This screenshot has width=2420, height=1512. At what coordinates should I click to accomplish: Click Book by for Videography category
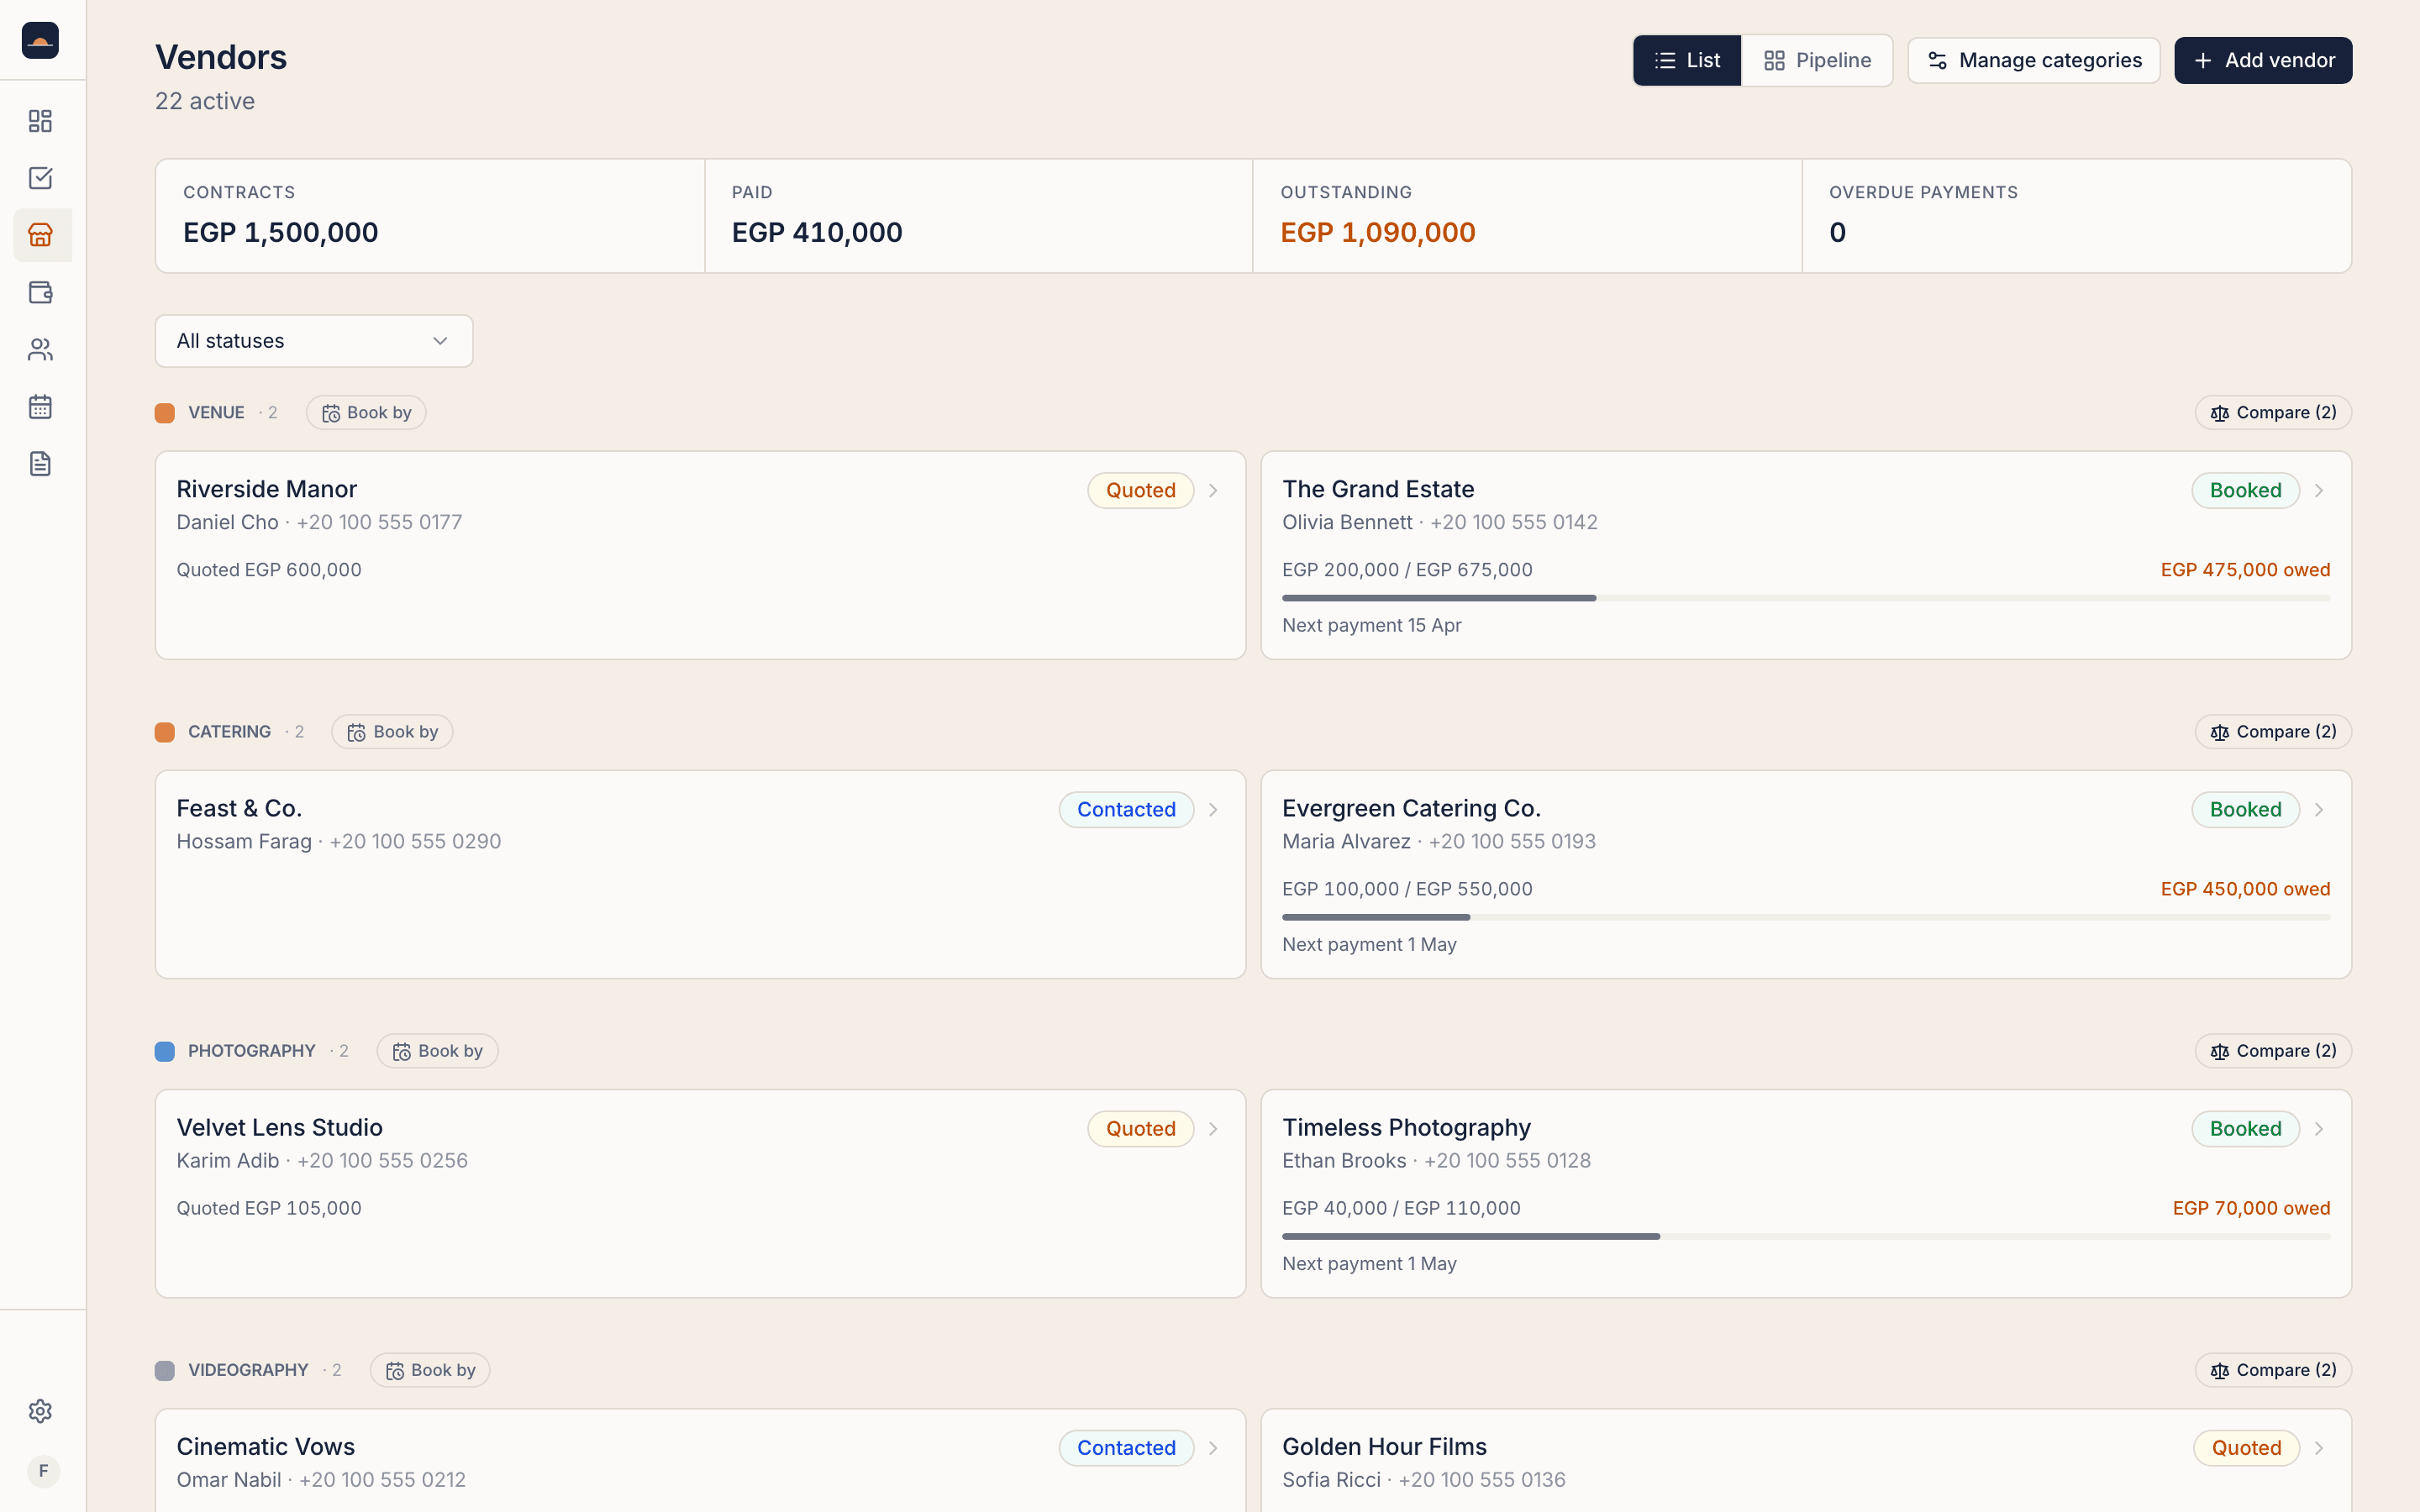coord(430,1370)
